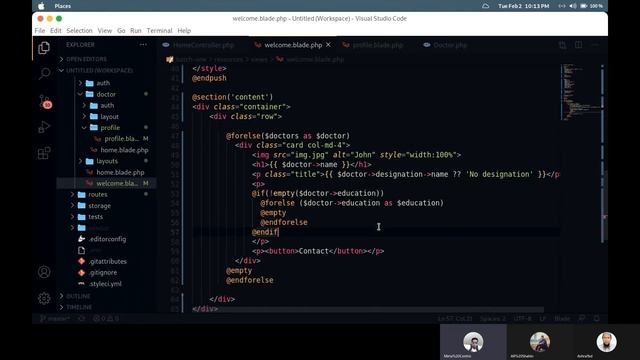
Task: Click the Blade language mode in status bar
Action: [562, 318]
